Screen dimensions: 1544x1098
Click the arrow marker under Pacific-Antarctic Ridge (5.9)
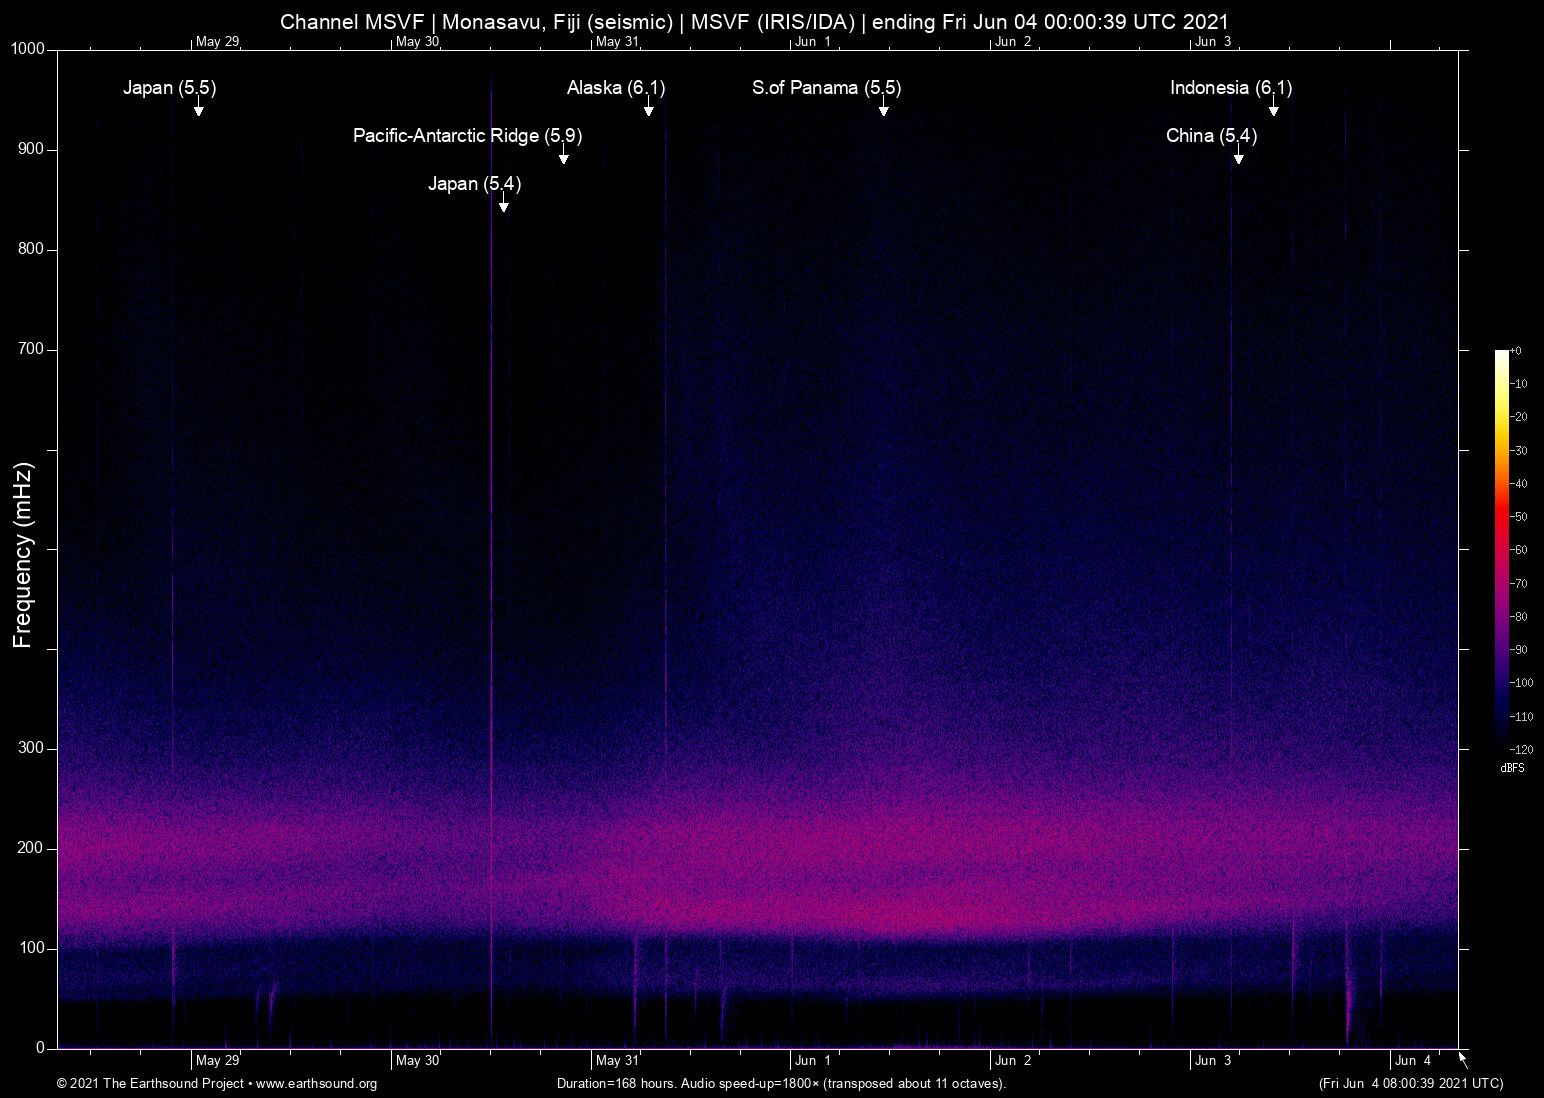coord(564,156)
